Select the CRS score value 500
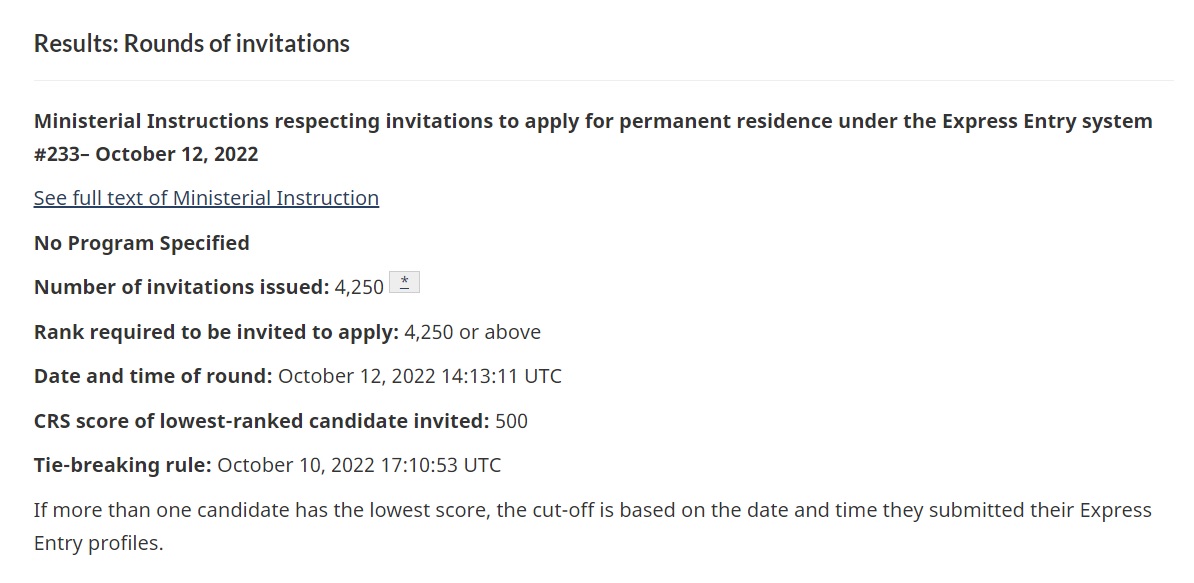This screenshot has height=583, width=1194. pos(511,421)
